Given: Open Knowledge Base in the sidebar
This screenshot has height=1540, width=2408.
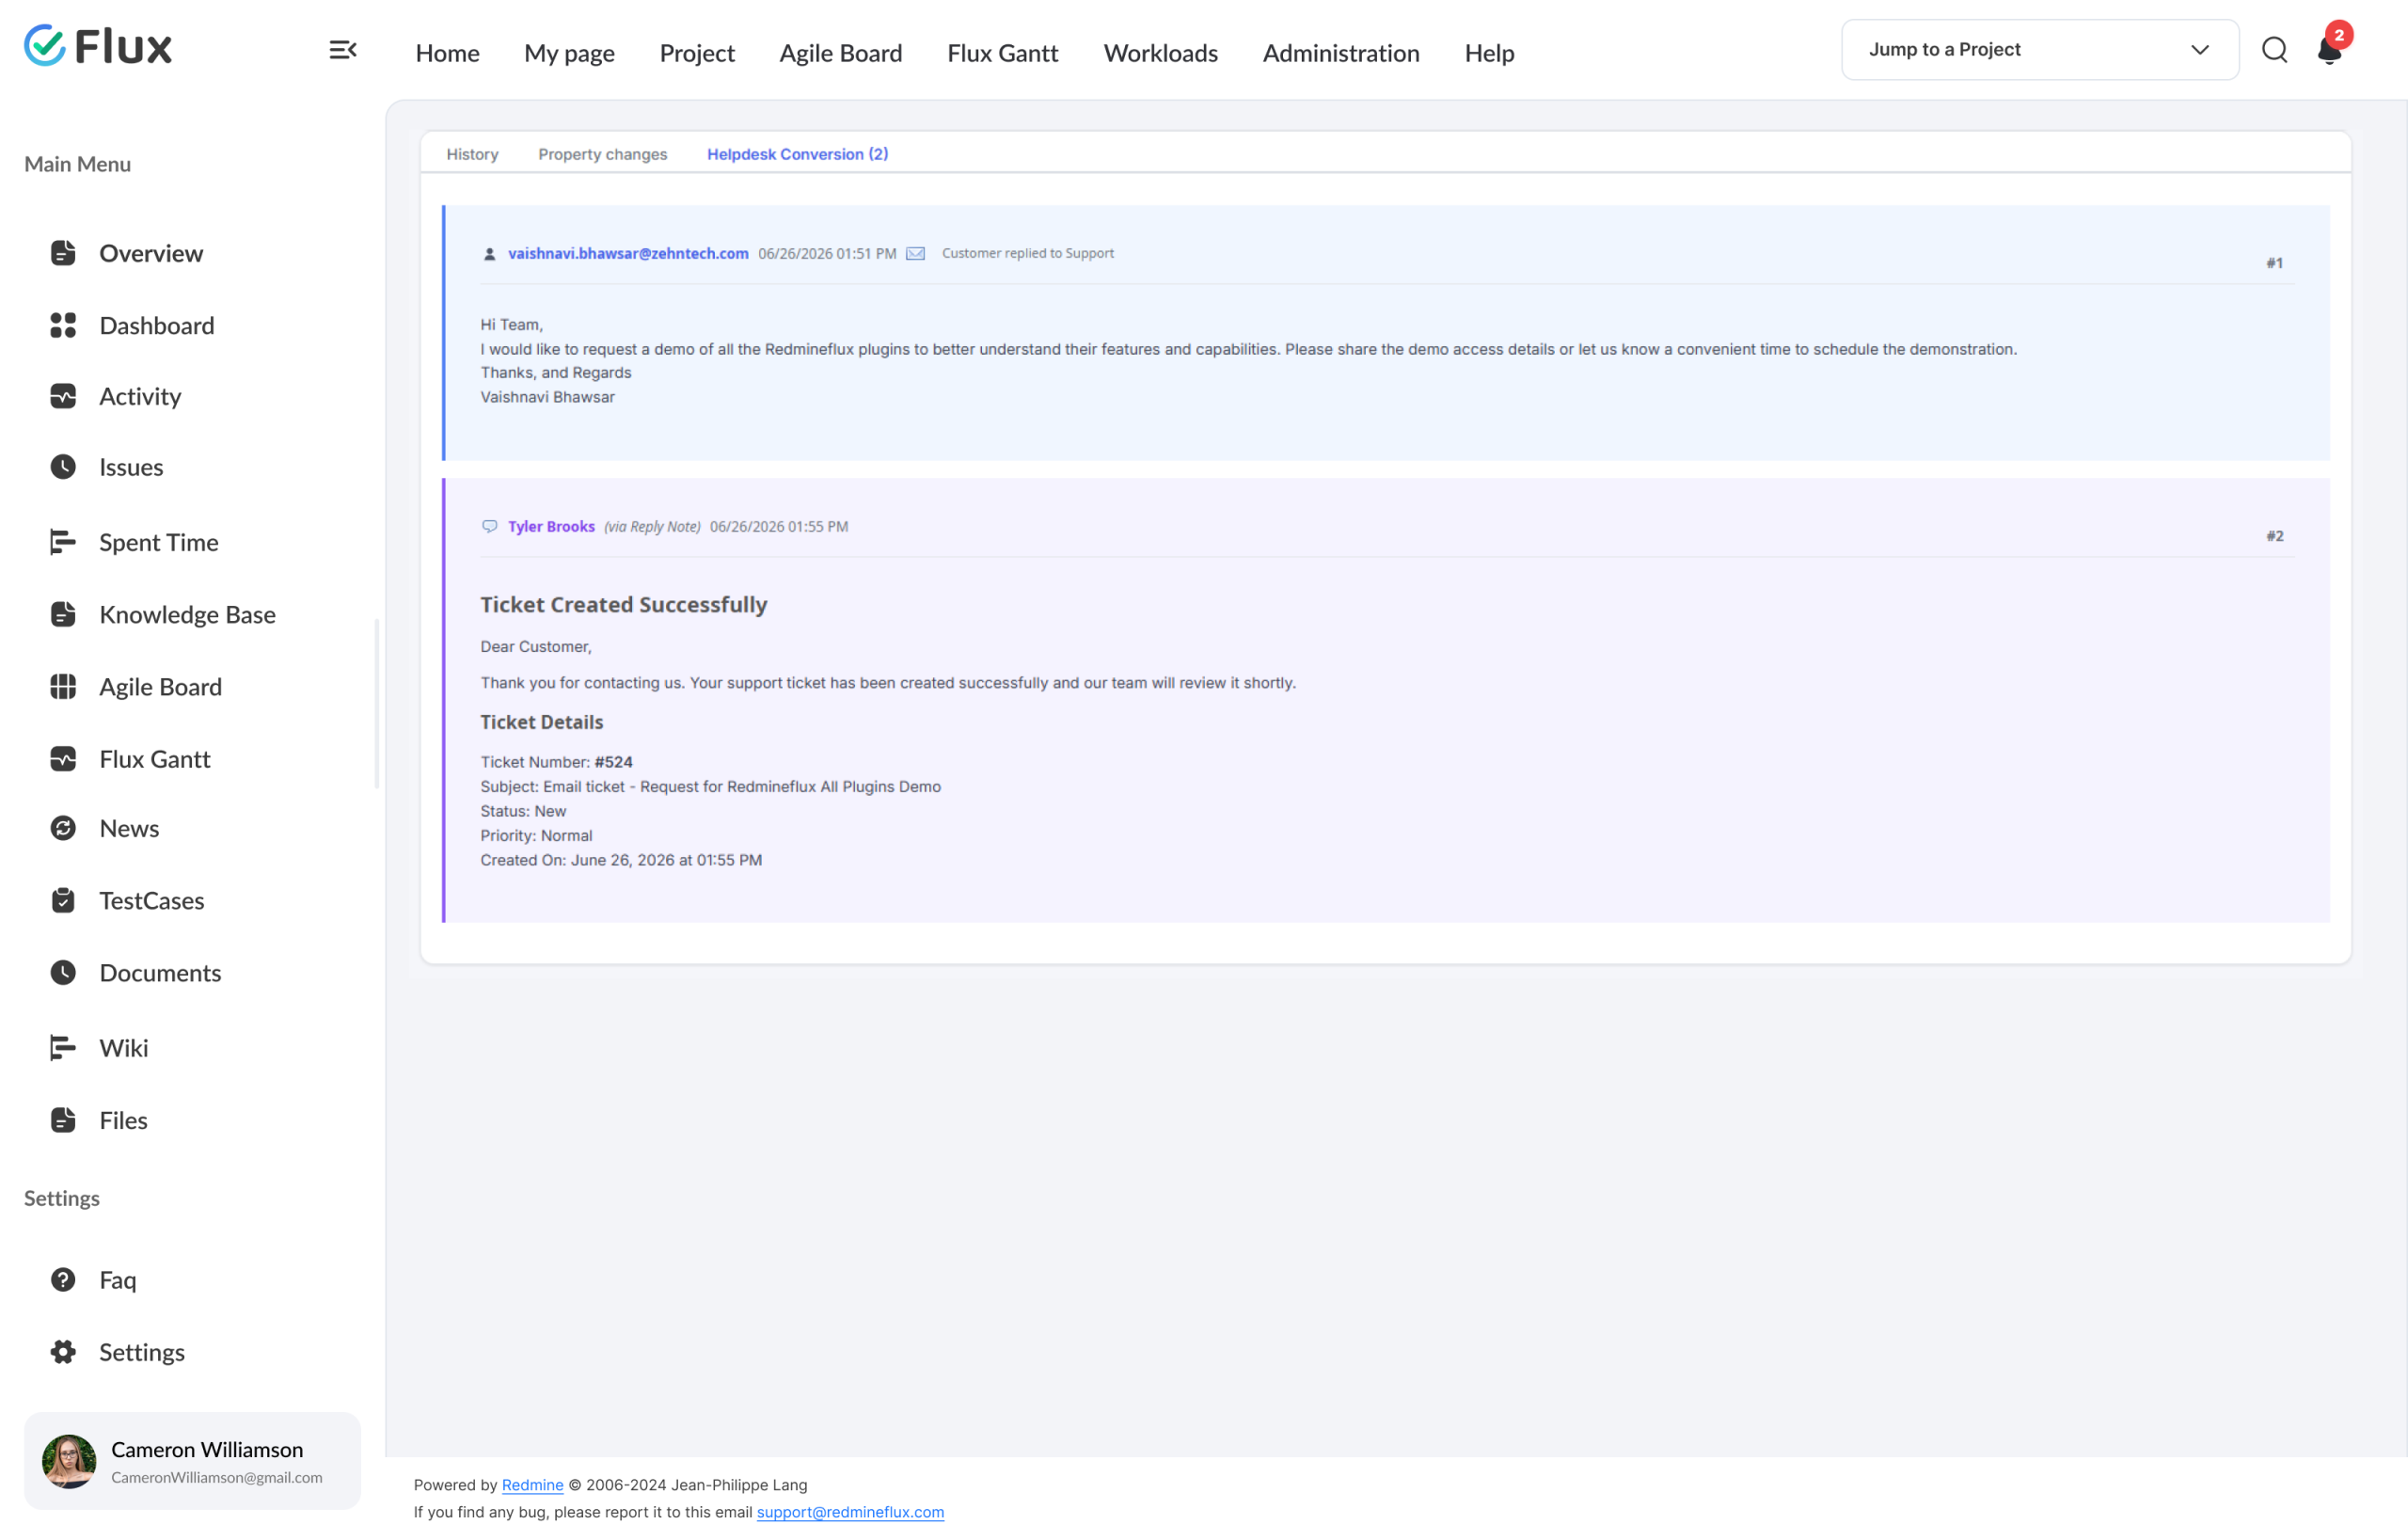Looking at the screenshot, I should pyautogui.click(x=187, y=614).
